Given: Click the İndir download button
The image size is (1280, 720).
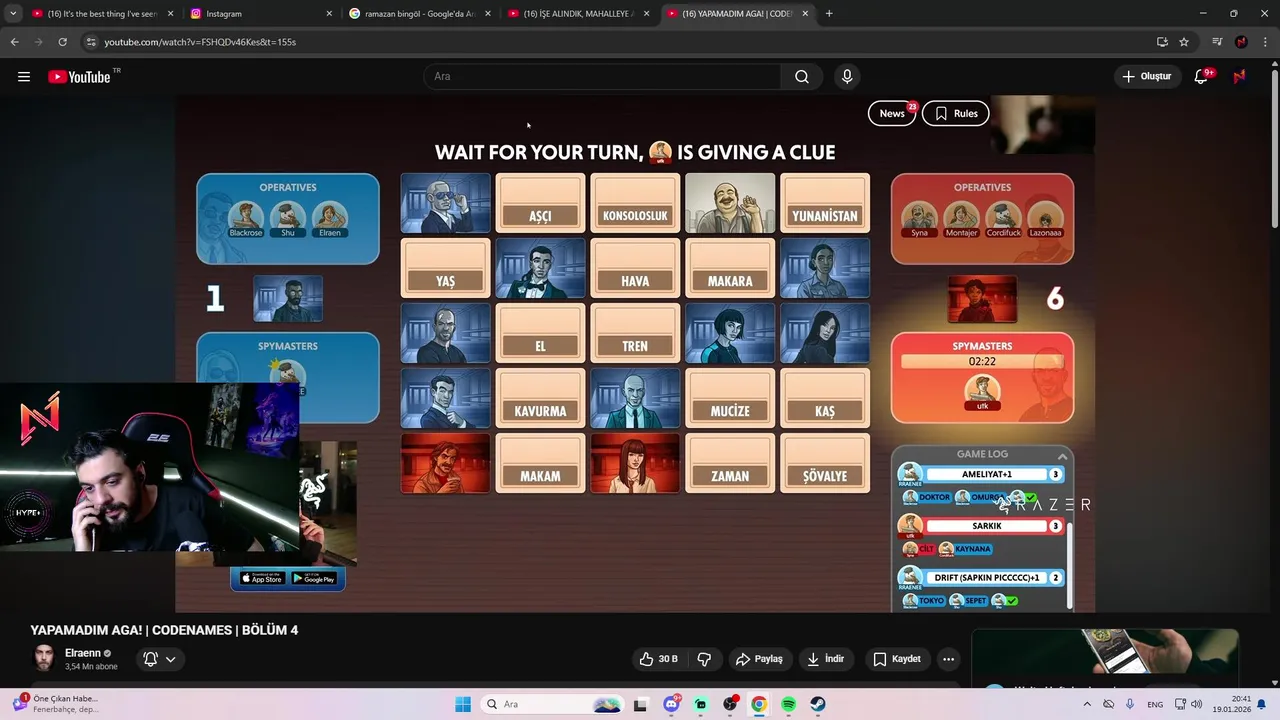Looking at the screenshot, I should point(826,659).
